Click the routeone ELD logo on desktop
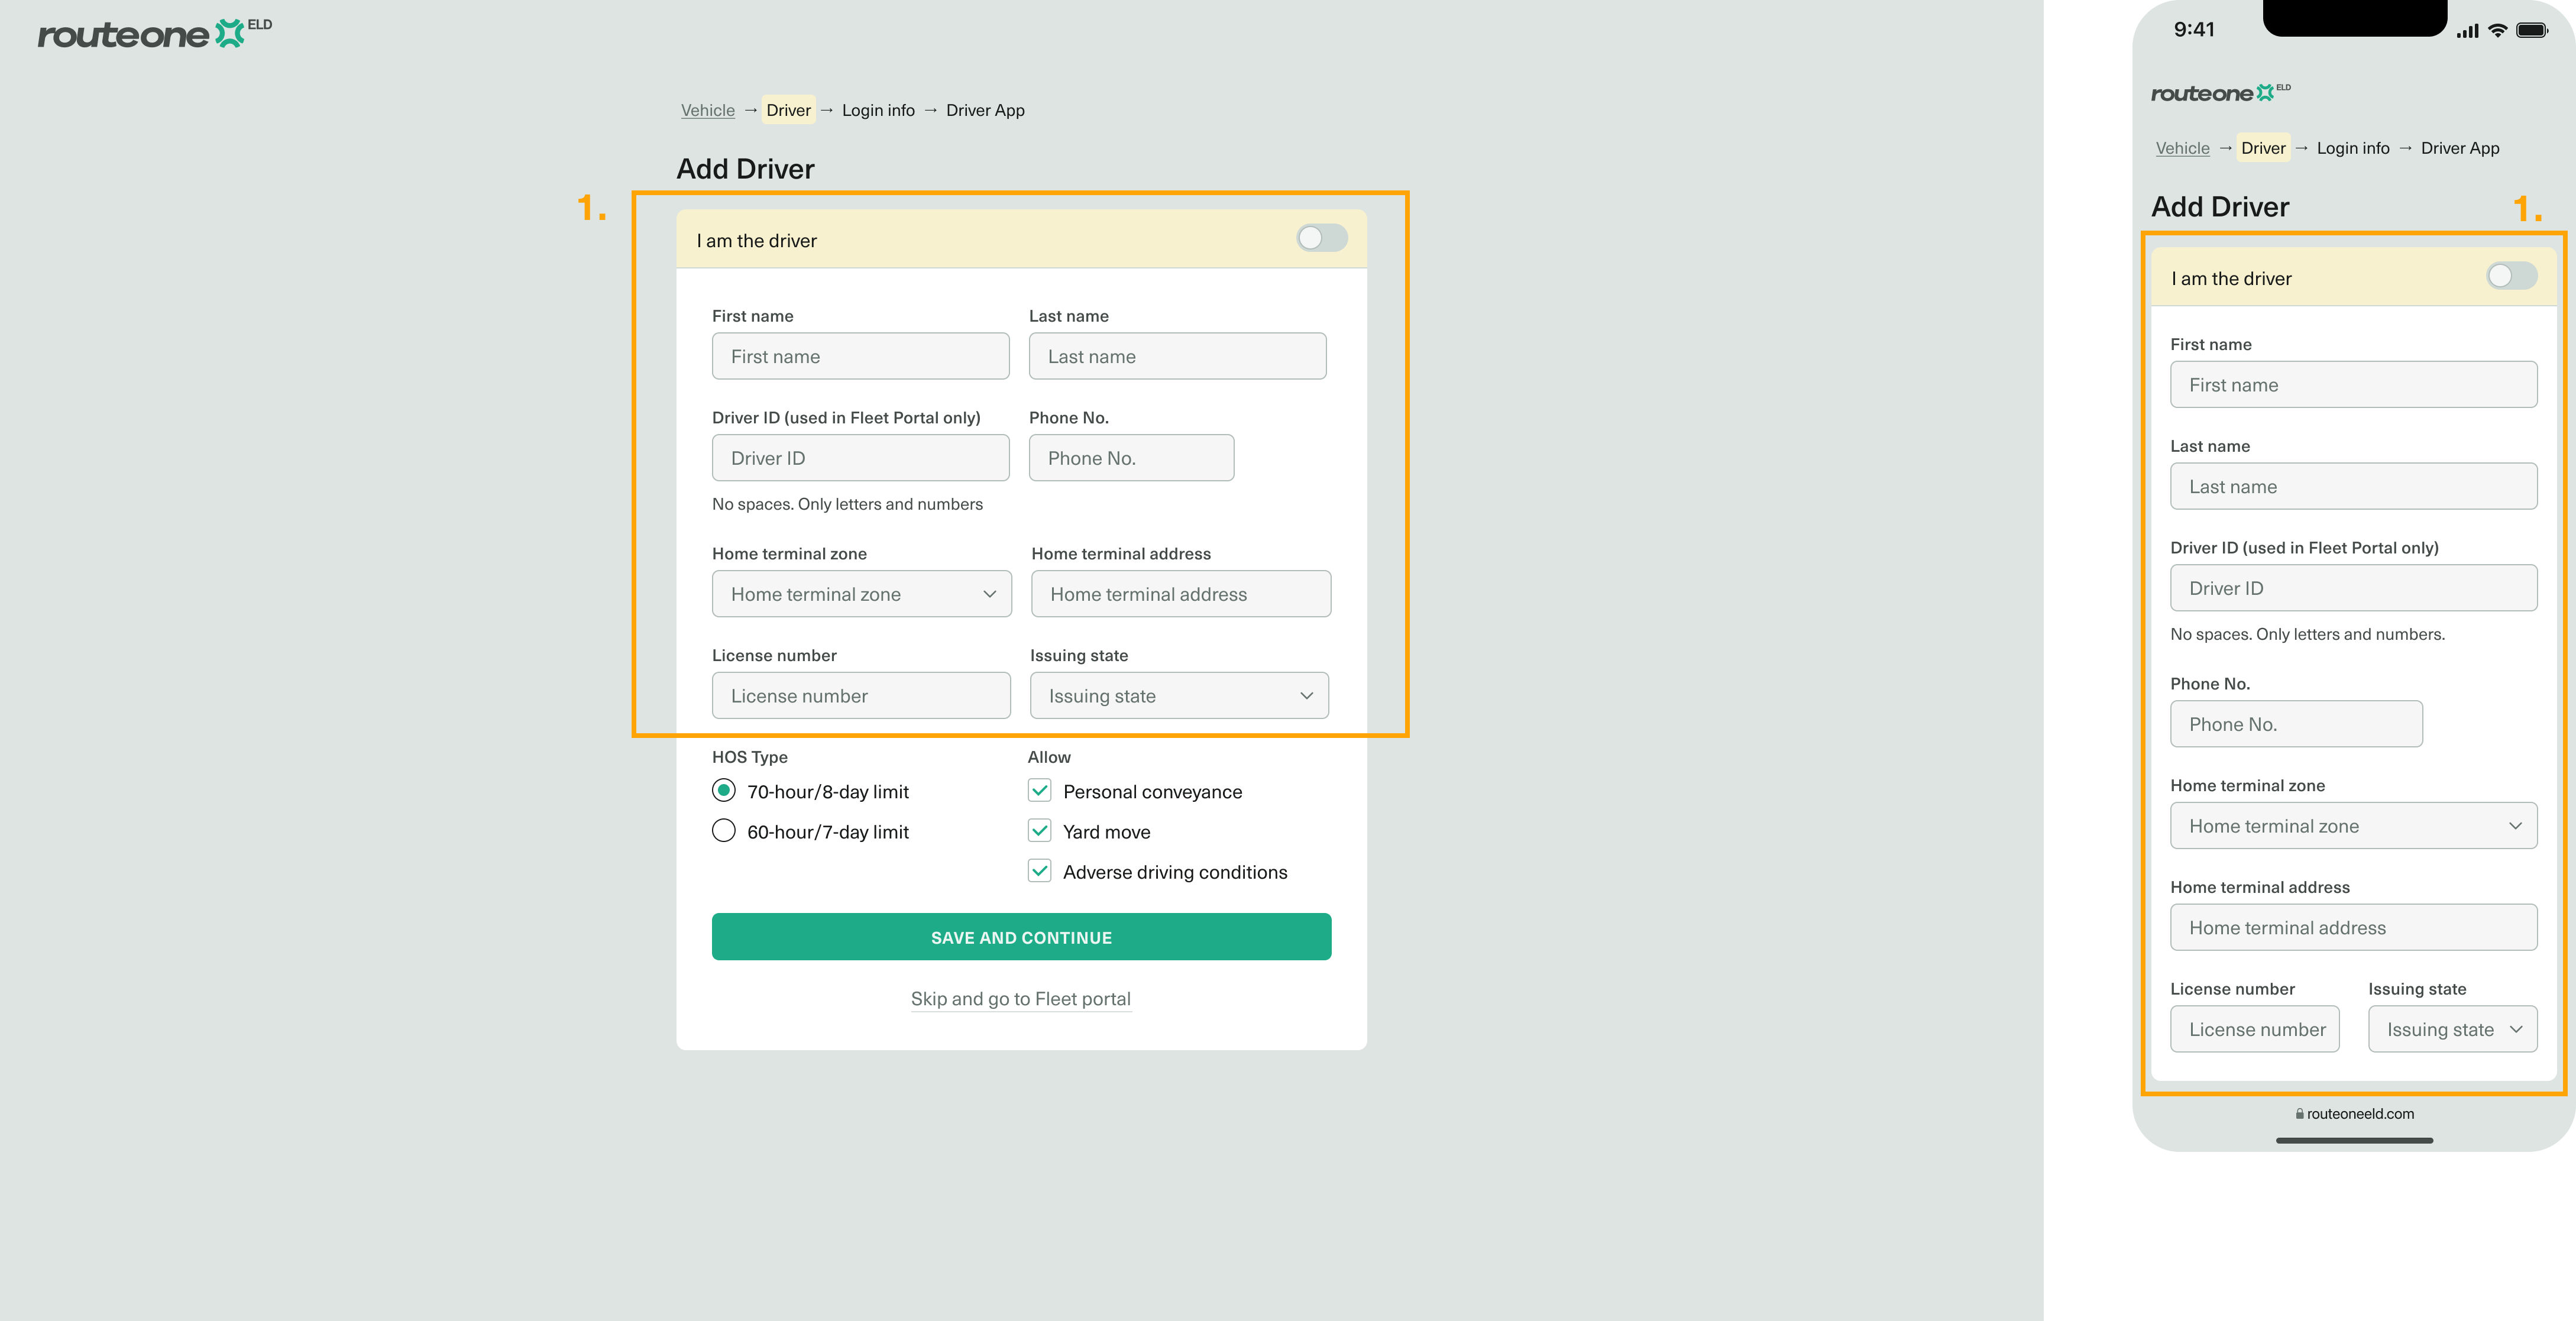2576x1321 pixels. pos(154,33)
